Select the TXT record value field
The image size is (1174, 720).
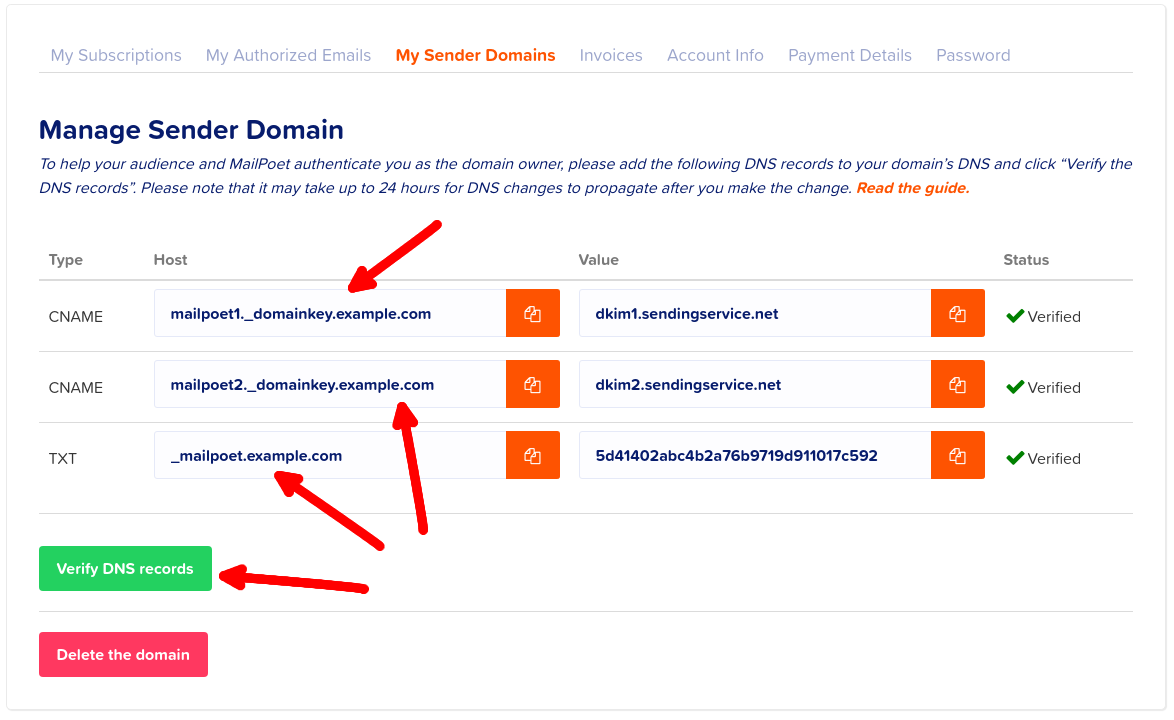click(753, 455)
